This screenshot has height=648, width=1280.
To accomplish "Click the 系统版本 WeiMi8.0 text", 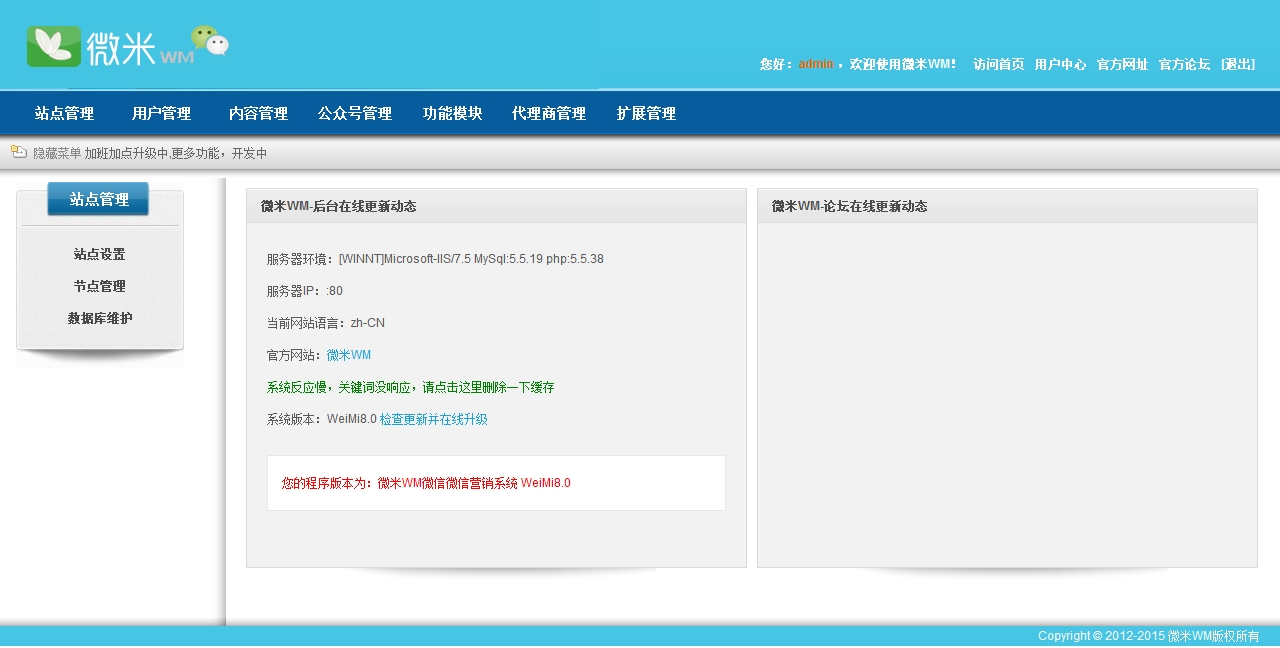I will pos(321,419).
